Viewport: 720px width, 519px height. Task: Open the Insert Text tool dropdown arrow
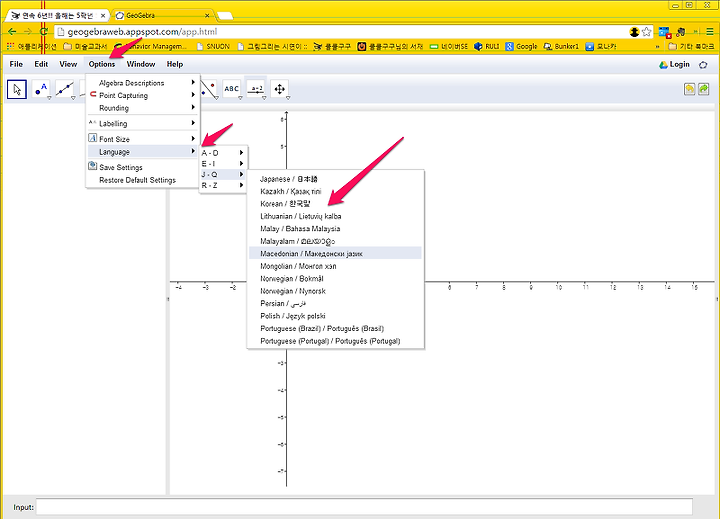point(240,98)
